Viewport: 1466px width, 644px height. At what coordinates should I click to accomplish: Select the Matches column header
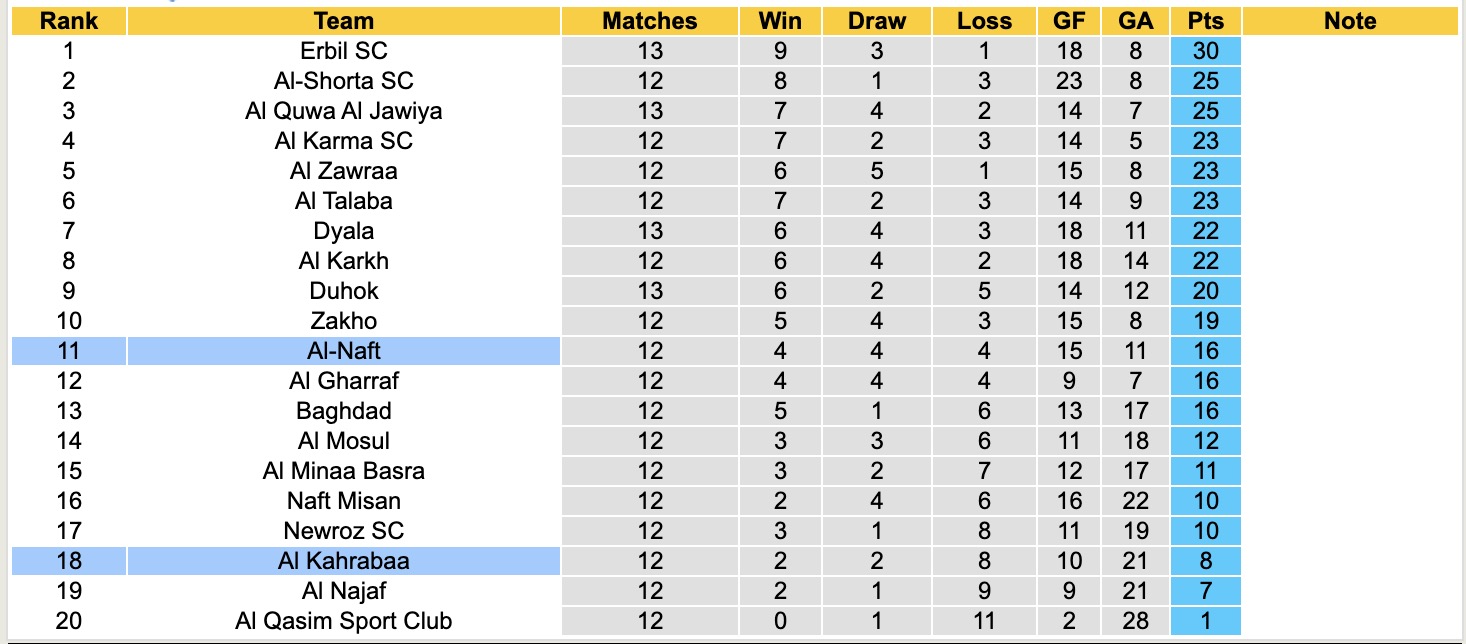[x=649, y=21]
